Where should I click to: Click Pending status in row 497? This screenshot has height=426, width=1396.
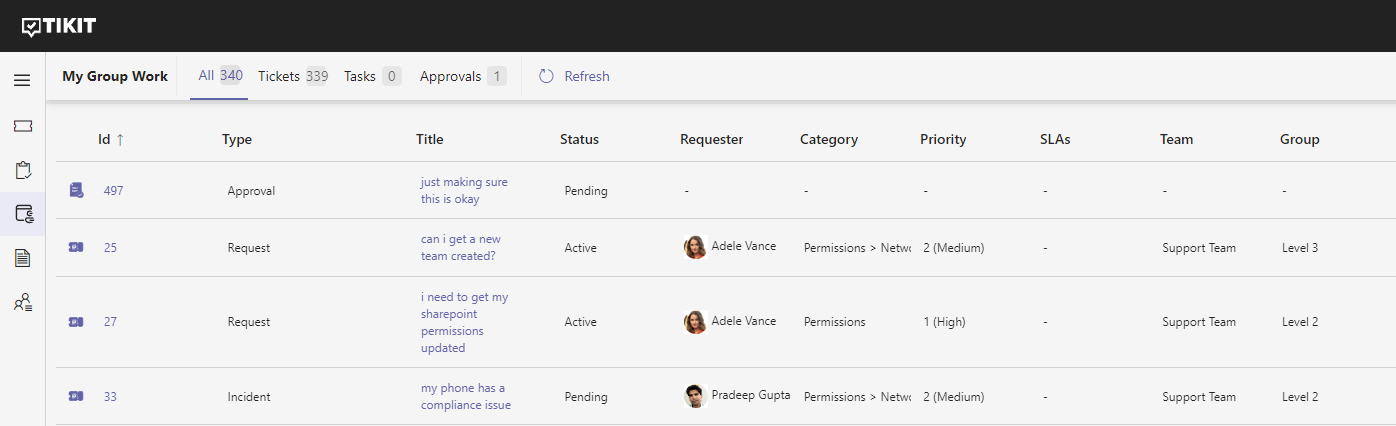pos(586,190)
